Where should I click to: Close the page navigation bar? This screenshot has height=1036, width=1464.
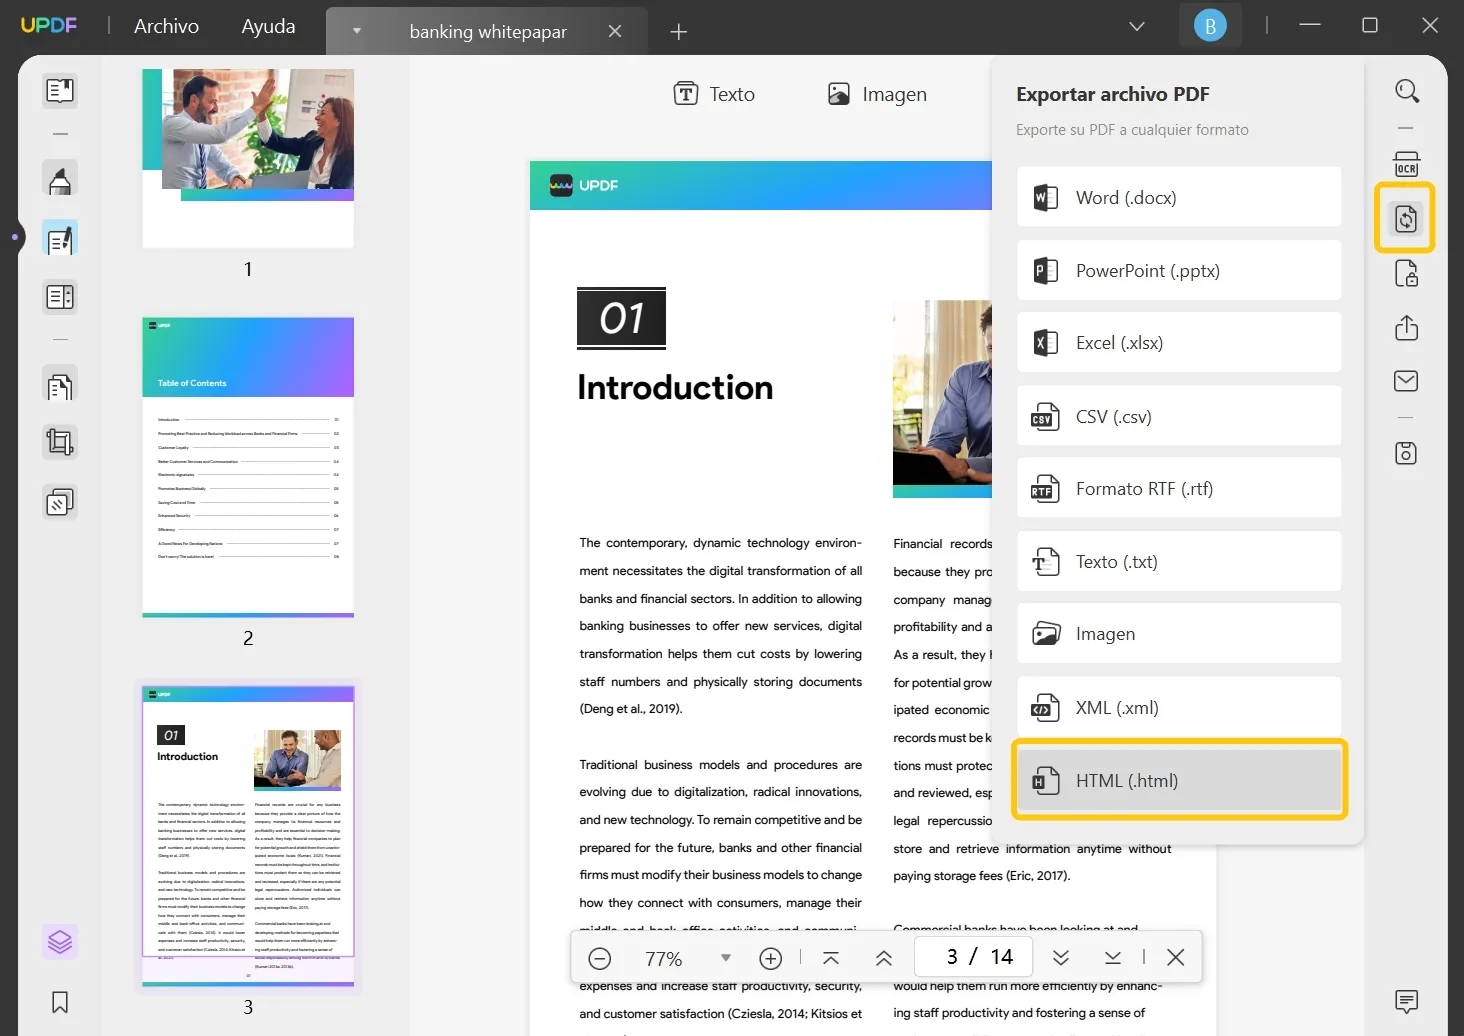pos(1176,958)
